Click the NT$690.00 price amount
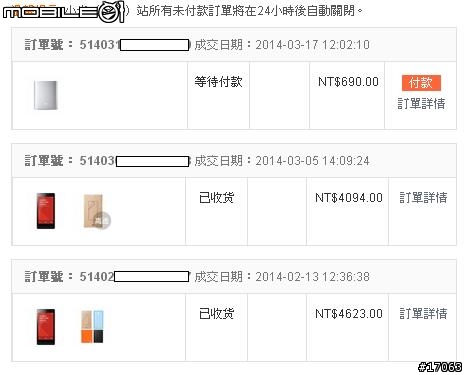The height and width of the screenshot is (375, 466). 348,82
